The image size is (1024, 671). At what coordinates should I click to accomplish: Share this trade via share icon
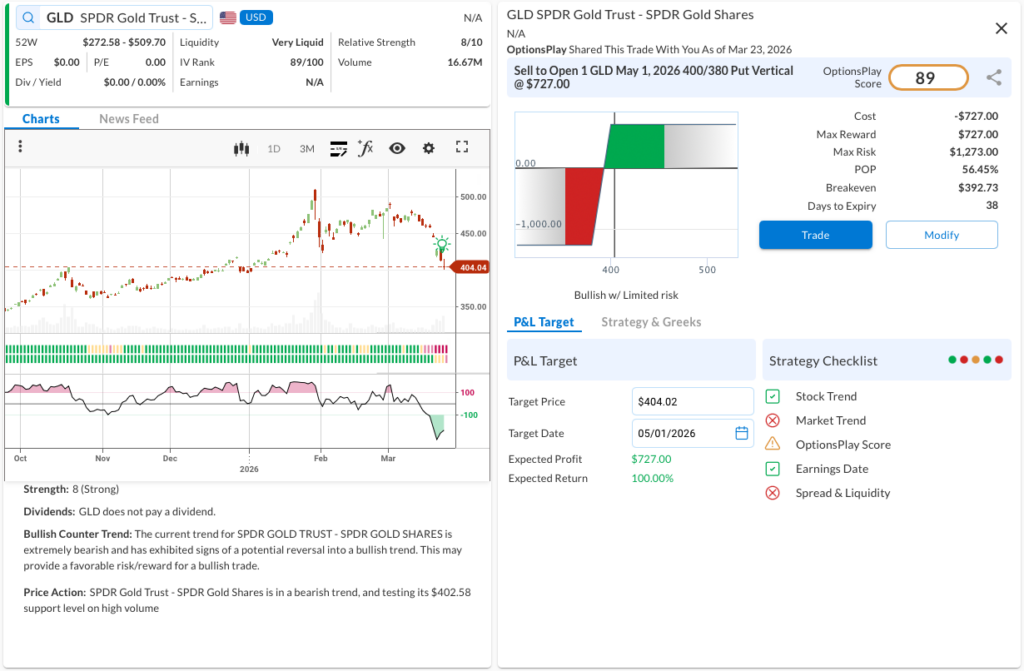pyautogui.click(x=993, y=78)
